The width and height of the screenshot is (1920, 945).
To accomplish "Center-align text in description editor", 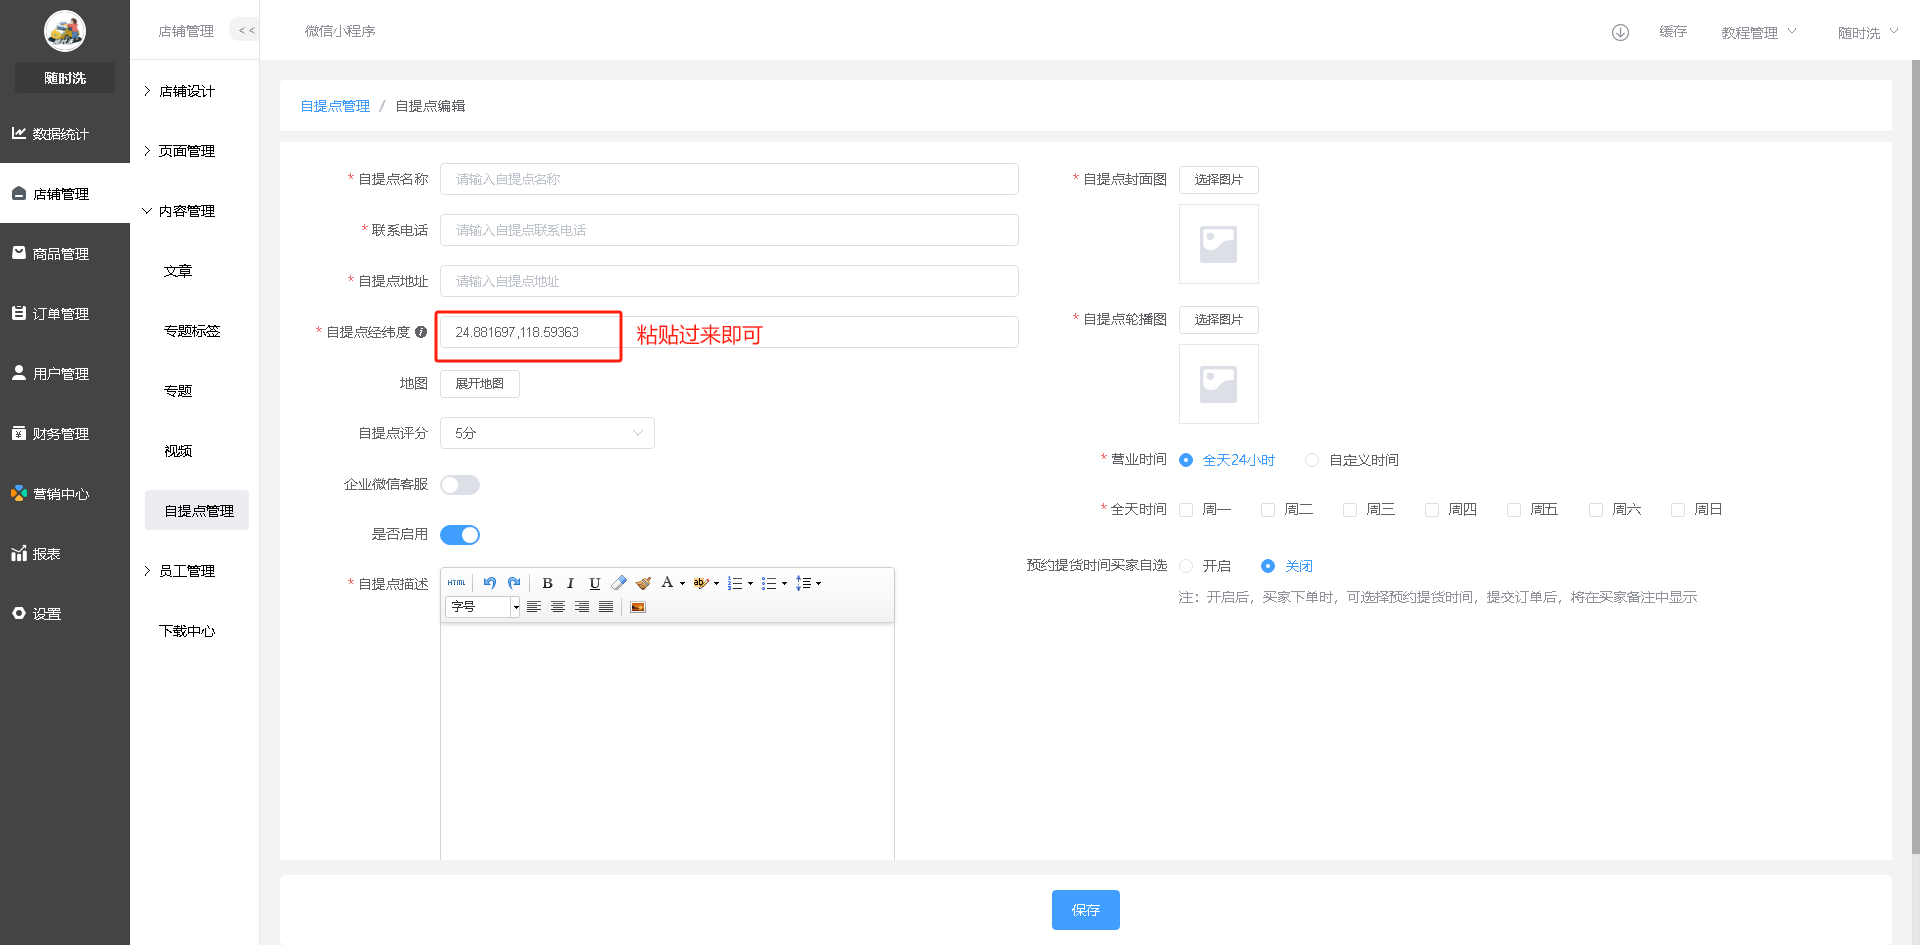I will tap(558, 607).
